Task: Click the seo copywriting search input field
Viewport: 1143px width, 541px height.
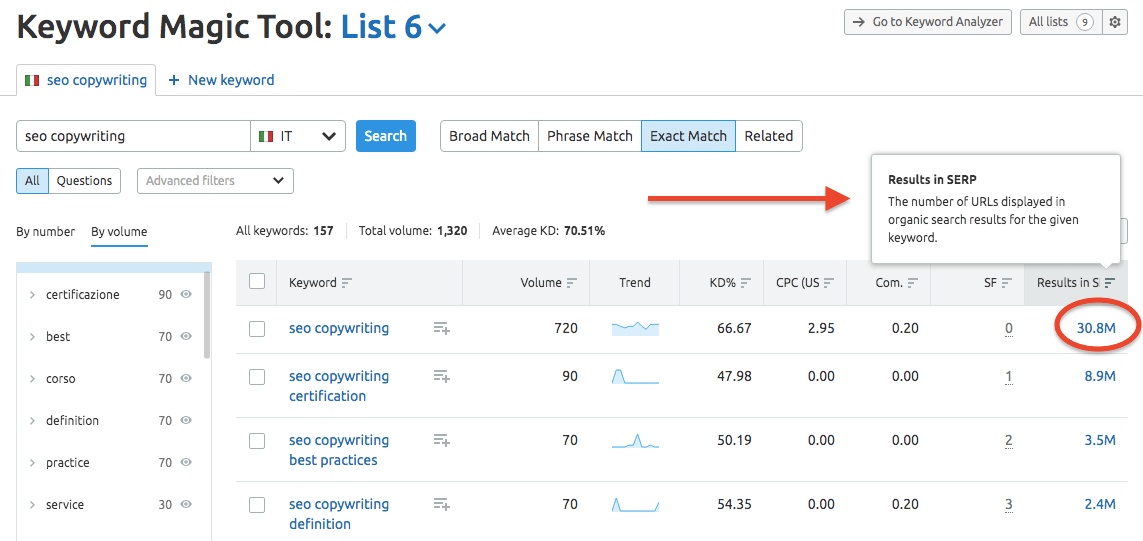Action: coord(133,136)
